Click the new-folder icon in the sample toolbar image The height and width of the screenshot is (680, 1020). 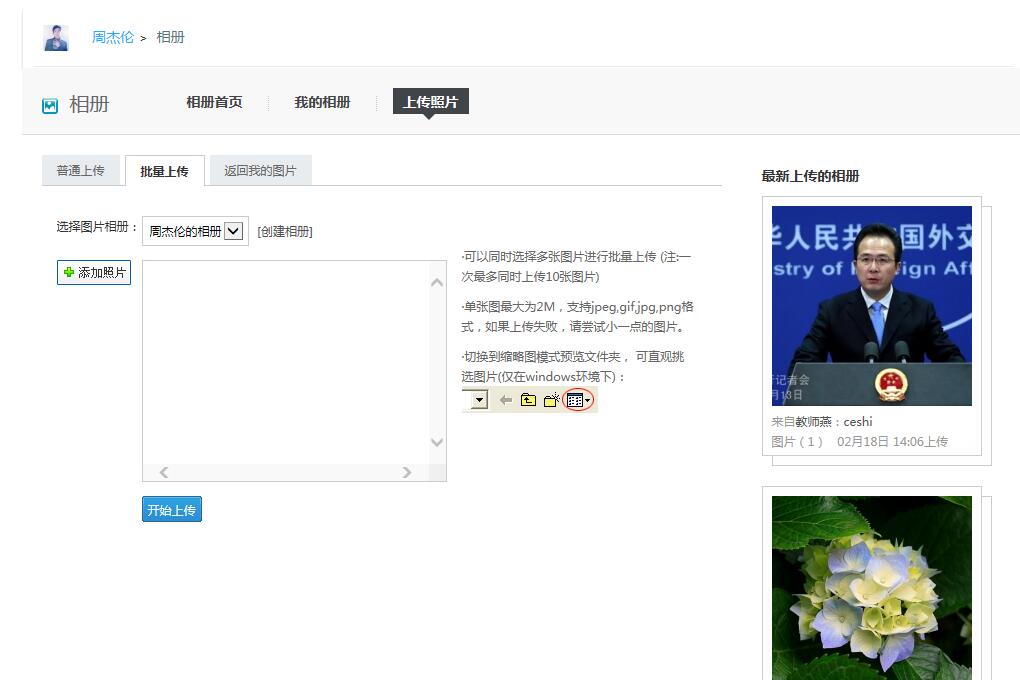(x=551, y=400)
